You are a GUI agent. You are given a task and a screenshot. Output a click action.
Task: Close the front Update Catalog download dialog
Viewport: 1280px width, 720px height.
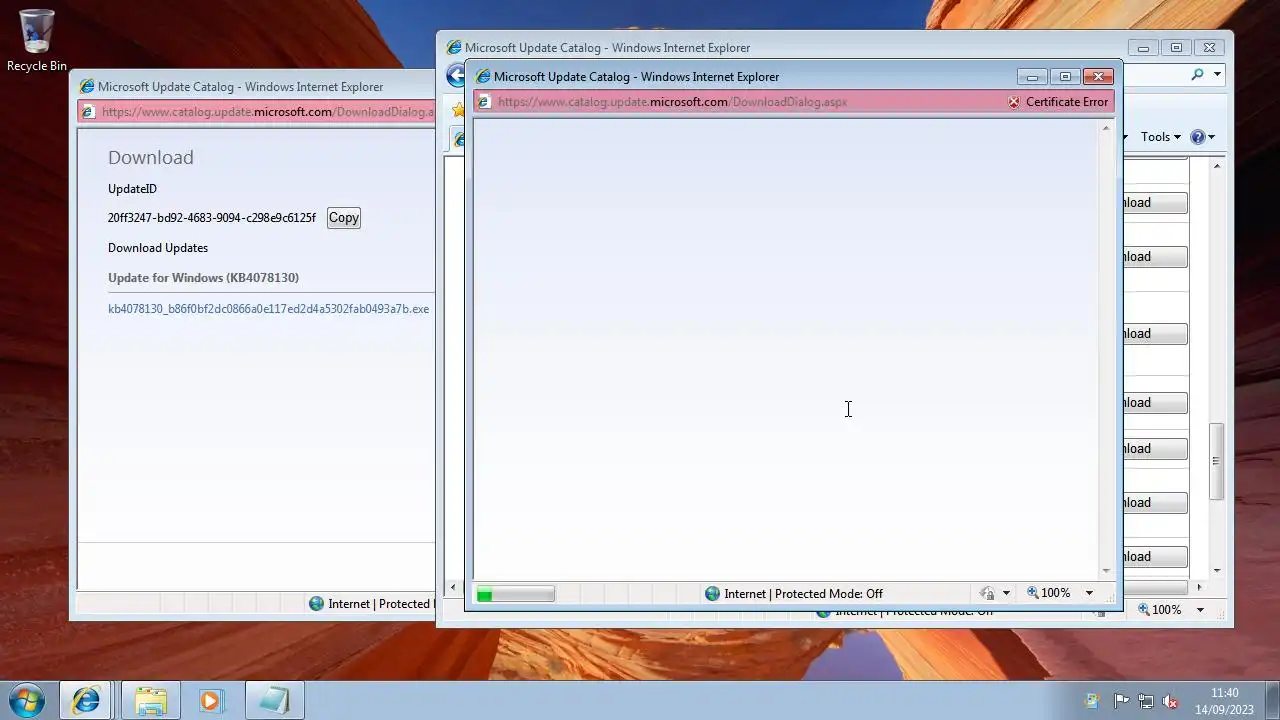pyautogui.click(x=1098, y=77)
